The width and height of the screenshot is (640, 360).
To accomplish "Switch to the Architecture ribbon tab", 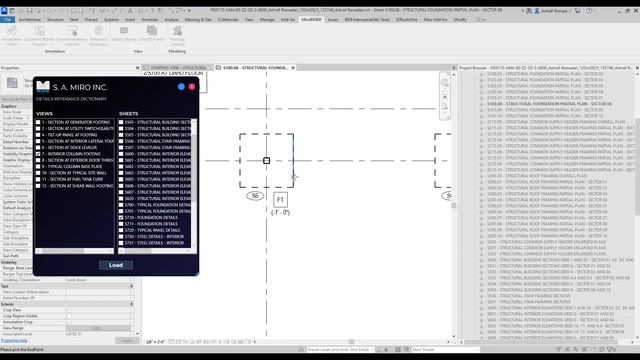I will pos(30,20).
